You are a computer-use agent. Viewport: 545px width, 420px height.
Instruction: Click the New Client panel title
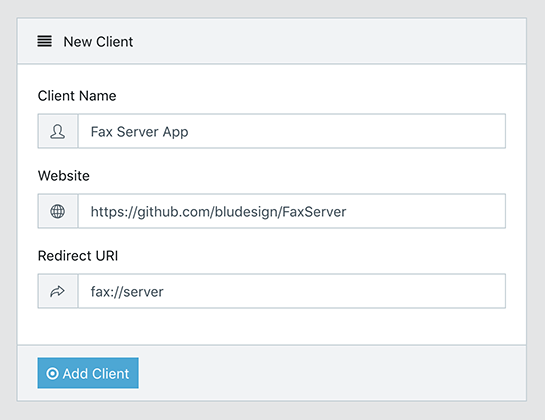point(98,42)
